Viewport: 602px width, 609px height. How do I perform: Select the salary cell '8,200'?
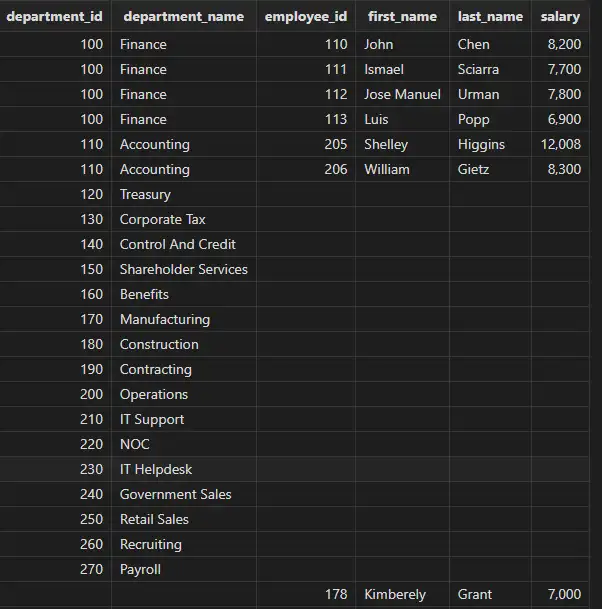click(x=560, y=44)
